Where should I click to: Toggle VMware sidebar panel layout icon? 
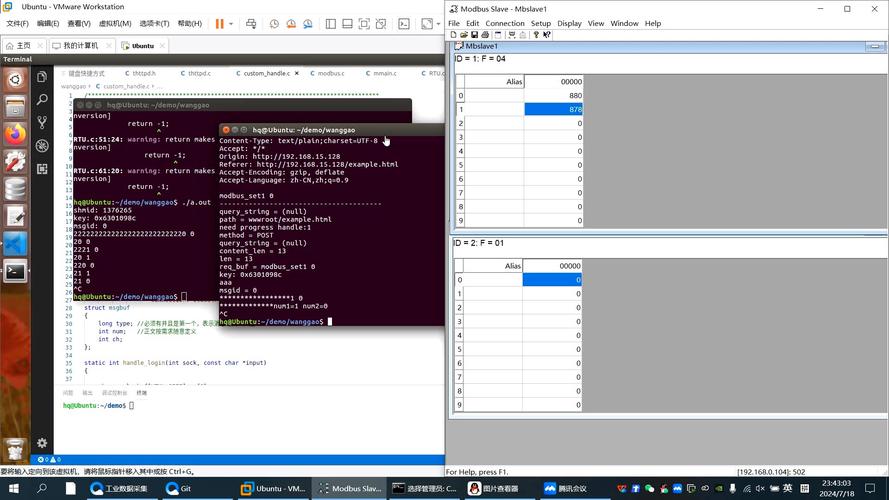(x=331, y=24)
